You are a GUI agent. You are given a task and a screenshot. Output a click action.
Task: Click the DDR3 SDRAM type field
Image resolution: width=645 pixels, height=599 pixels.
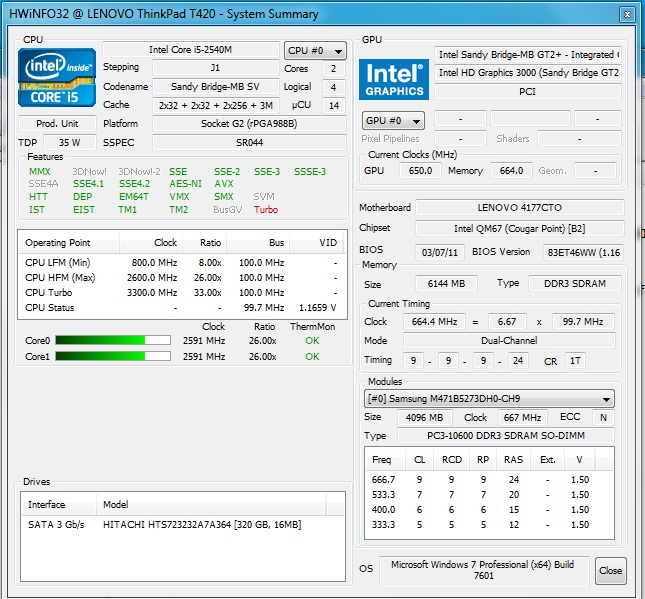pos(575,283)
